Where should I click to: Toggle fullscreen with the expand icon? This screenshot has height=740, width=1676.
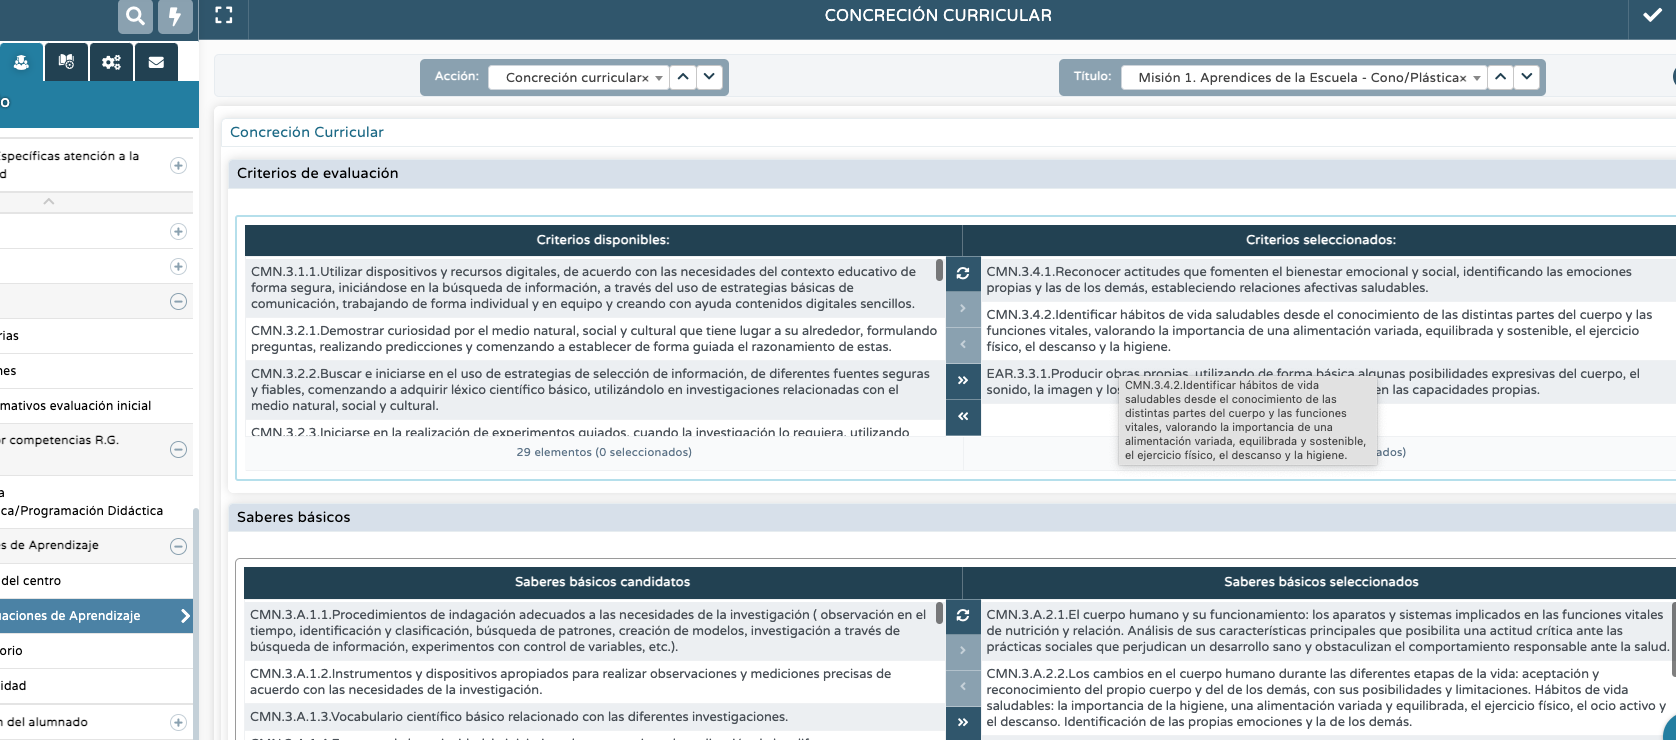point(224,15)
